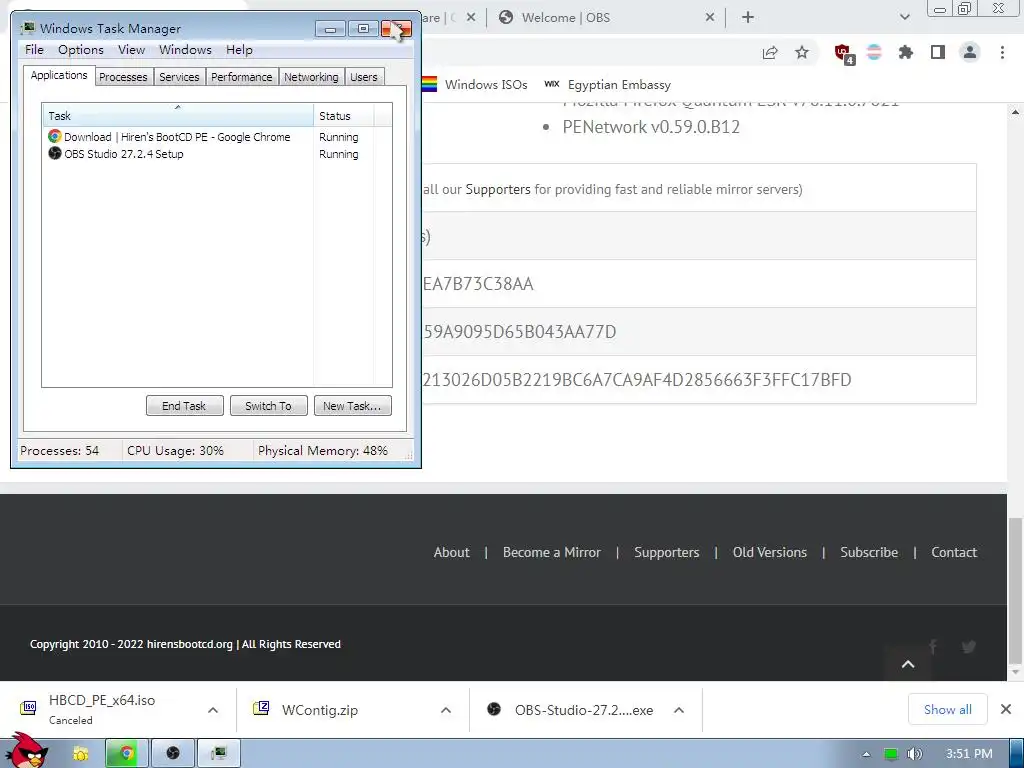Click the Chrome share page icon
The image size is (1024, 768).
coord(770,53)
